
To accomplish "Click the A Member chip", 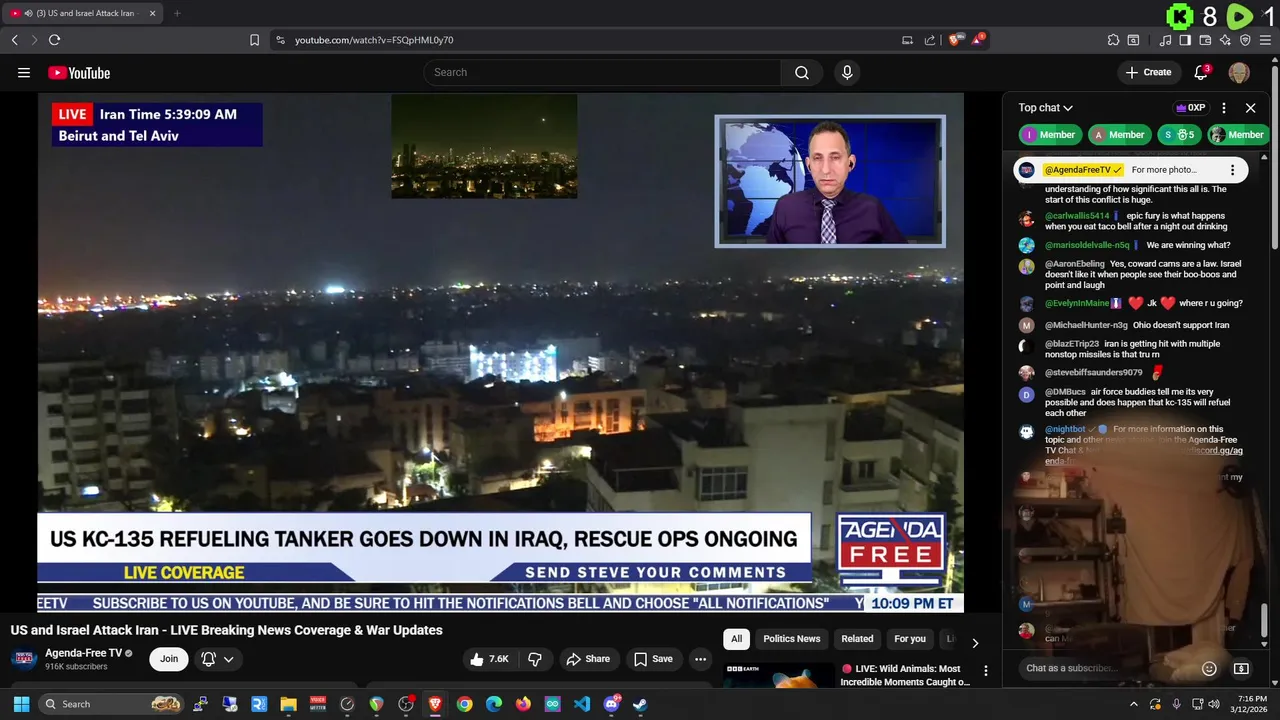I will (x=1118, y=135).
